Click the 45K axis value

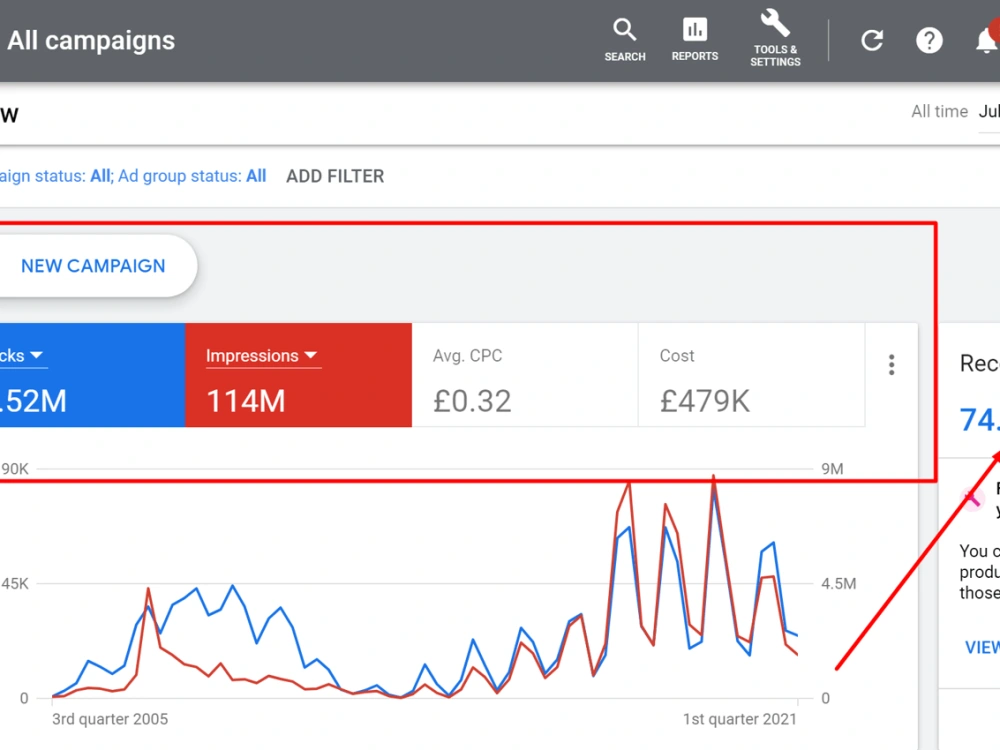click(15, 584)
